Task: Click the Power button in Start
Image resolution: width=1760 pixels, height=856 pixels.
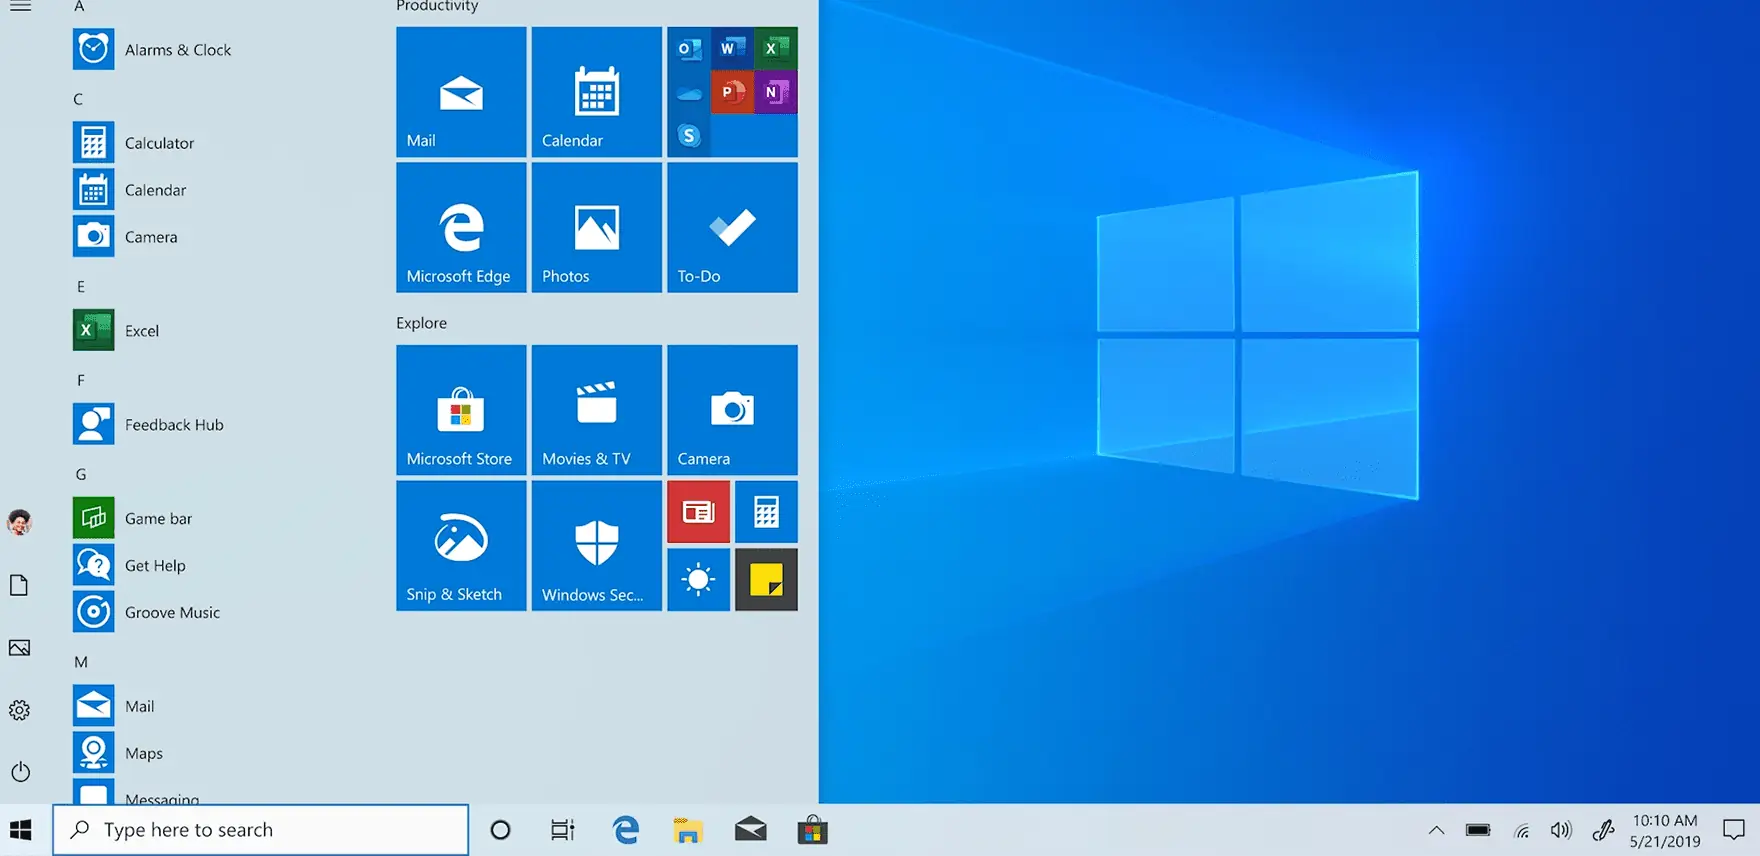Action: point(20,772)
